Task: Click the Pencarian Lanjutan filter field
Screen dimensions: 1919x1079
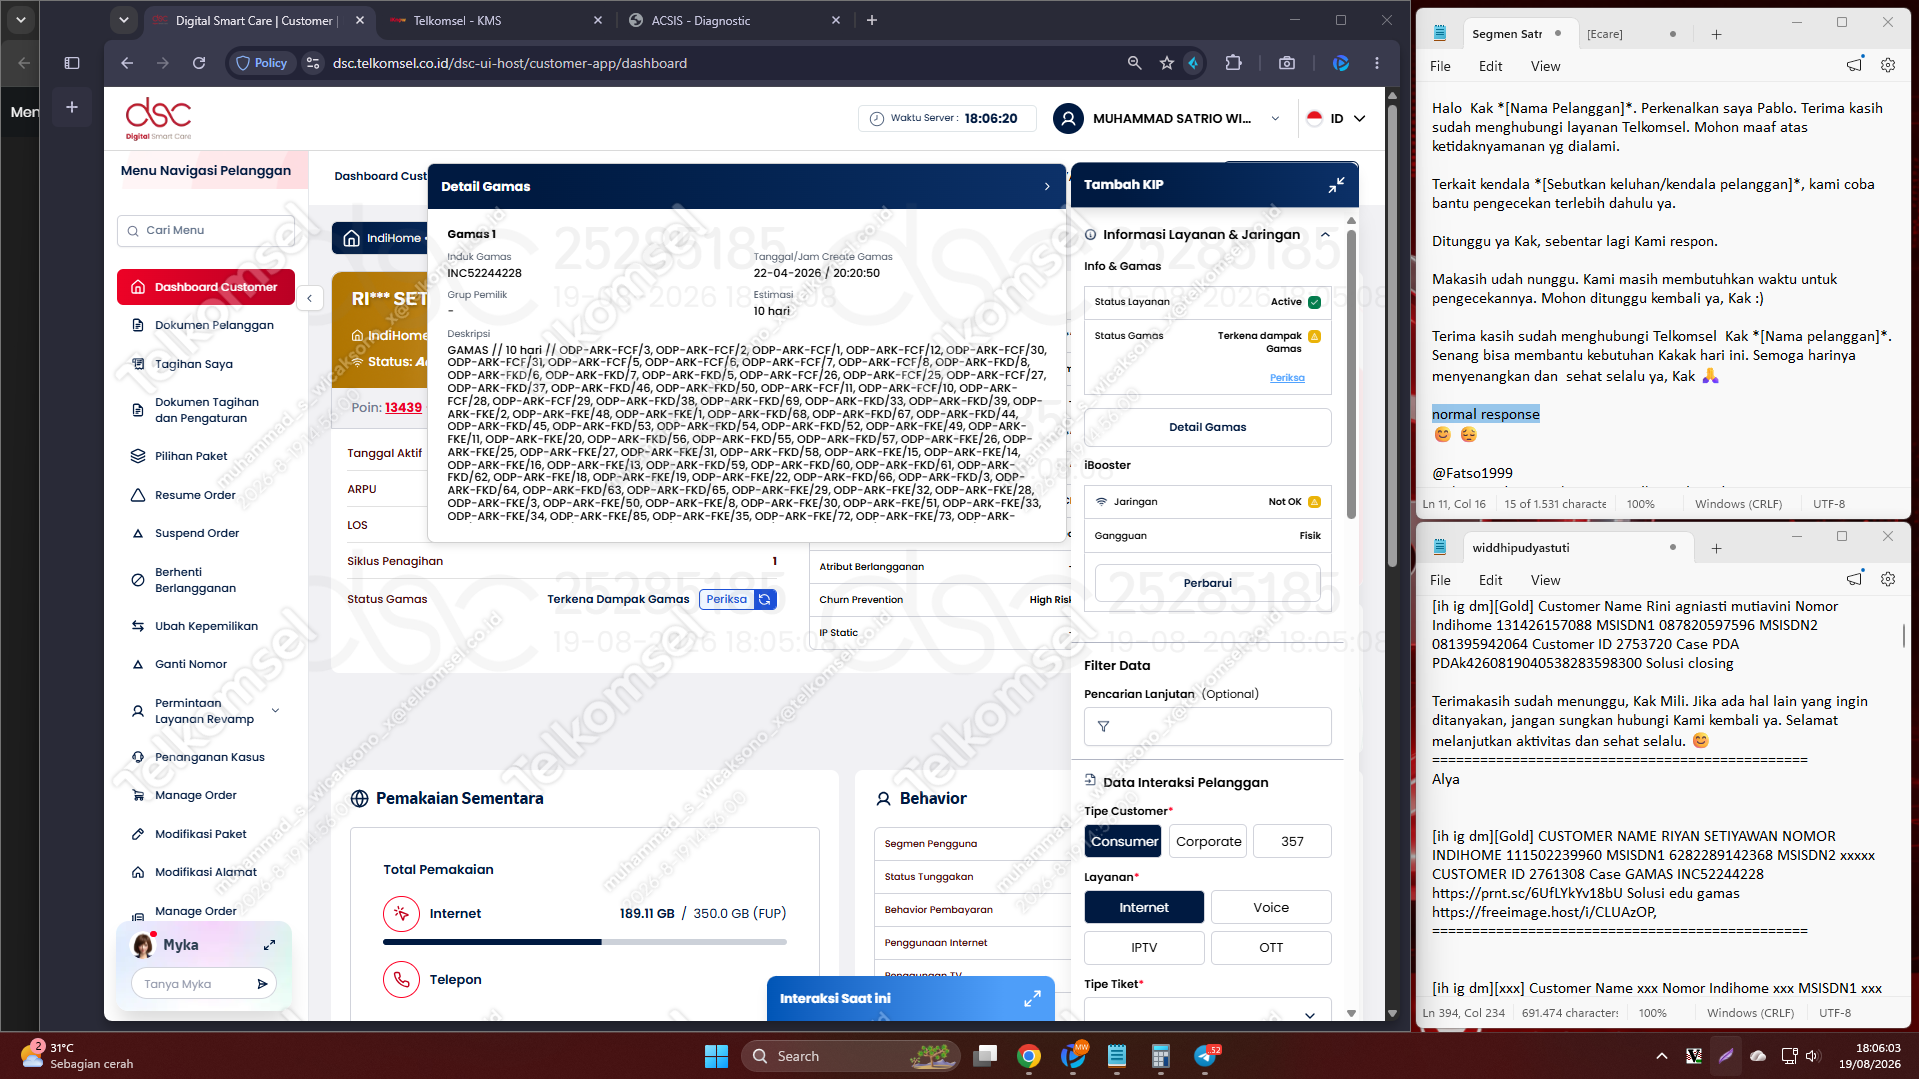Action: pos(1207,727)
